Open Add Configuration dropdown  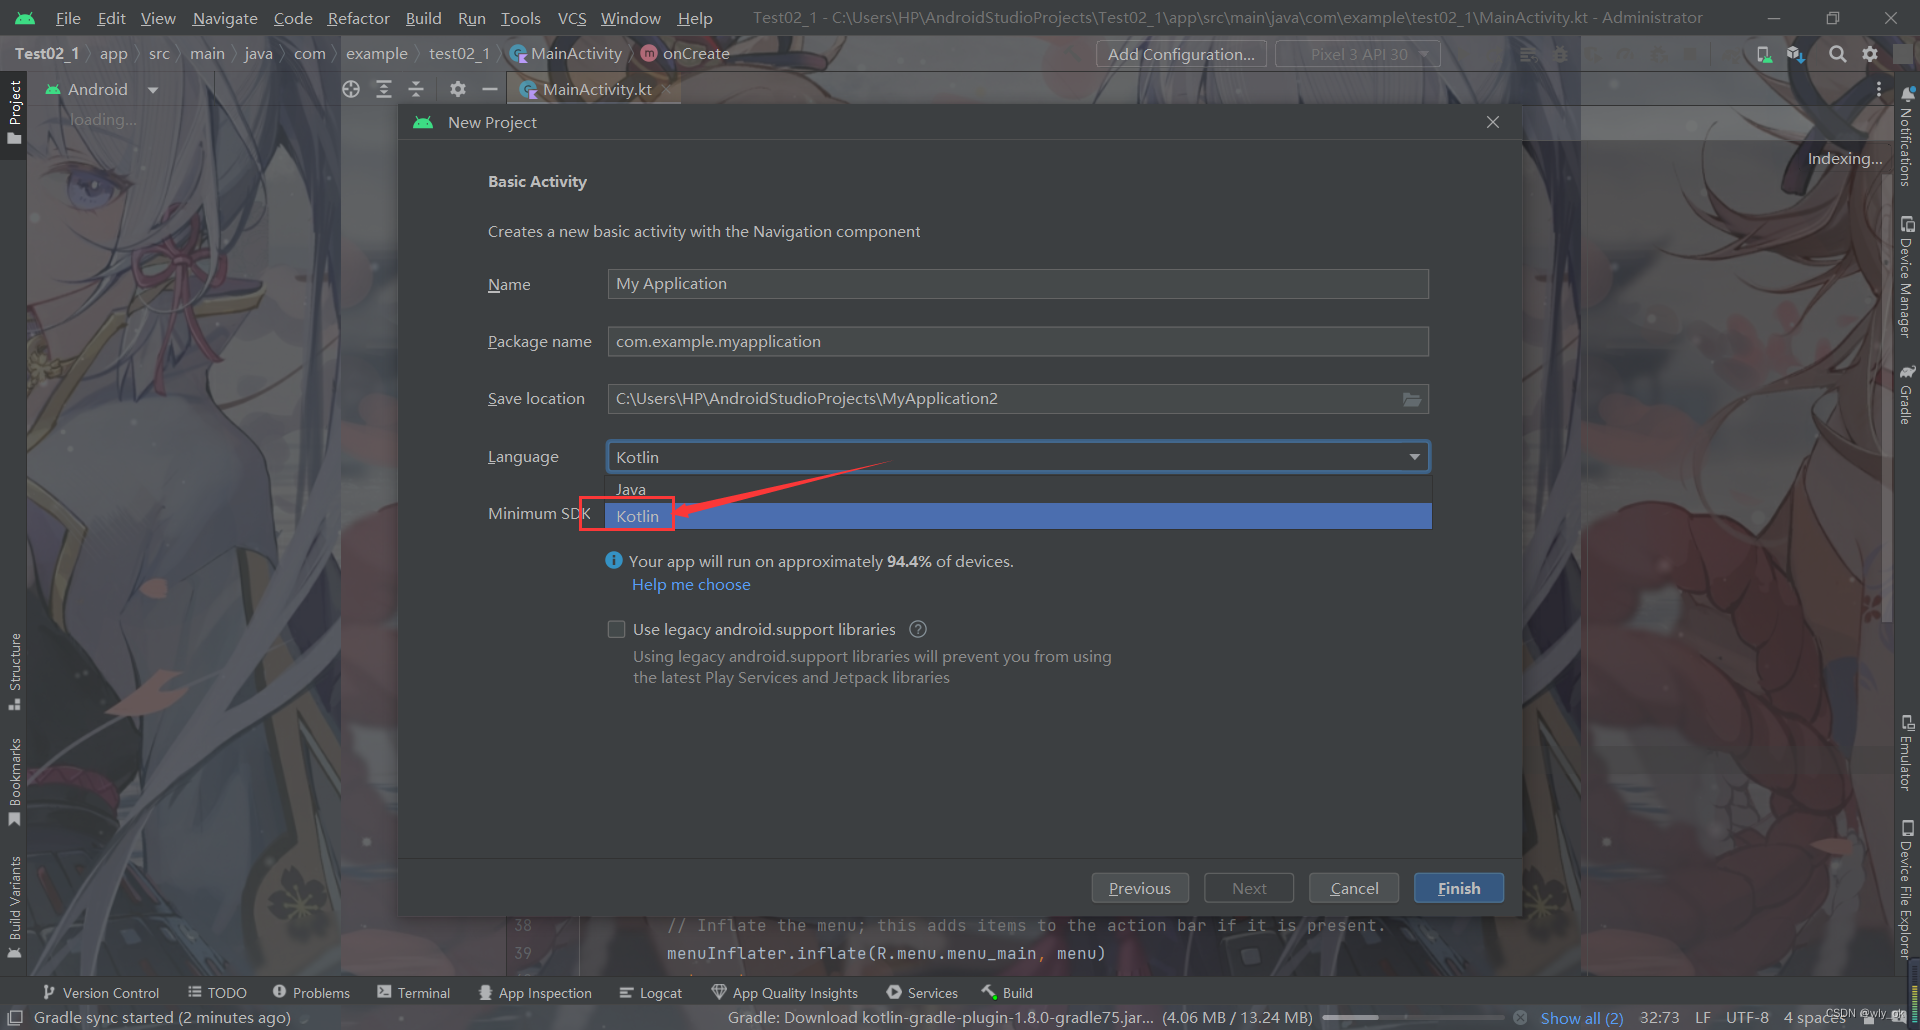[x=1181, y=54]
